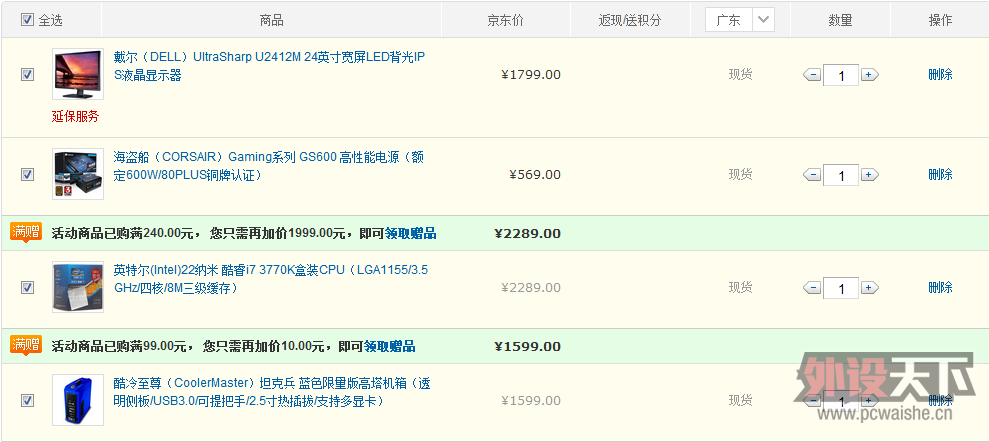Increase quantity of CORSAIR GS600

pos(869,175)
